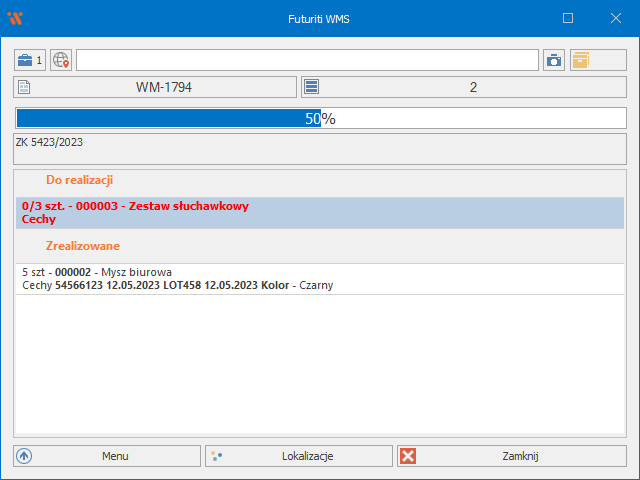640x480 pixels.
Task: Click the empty text input field
Action: 307,60
